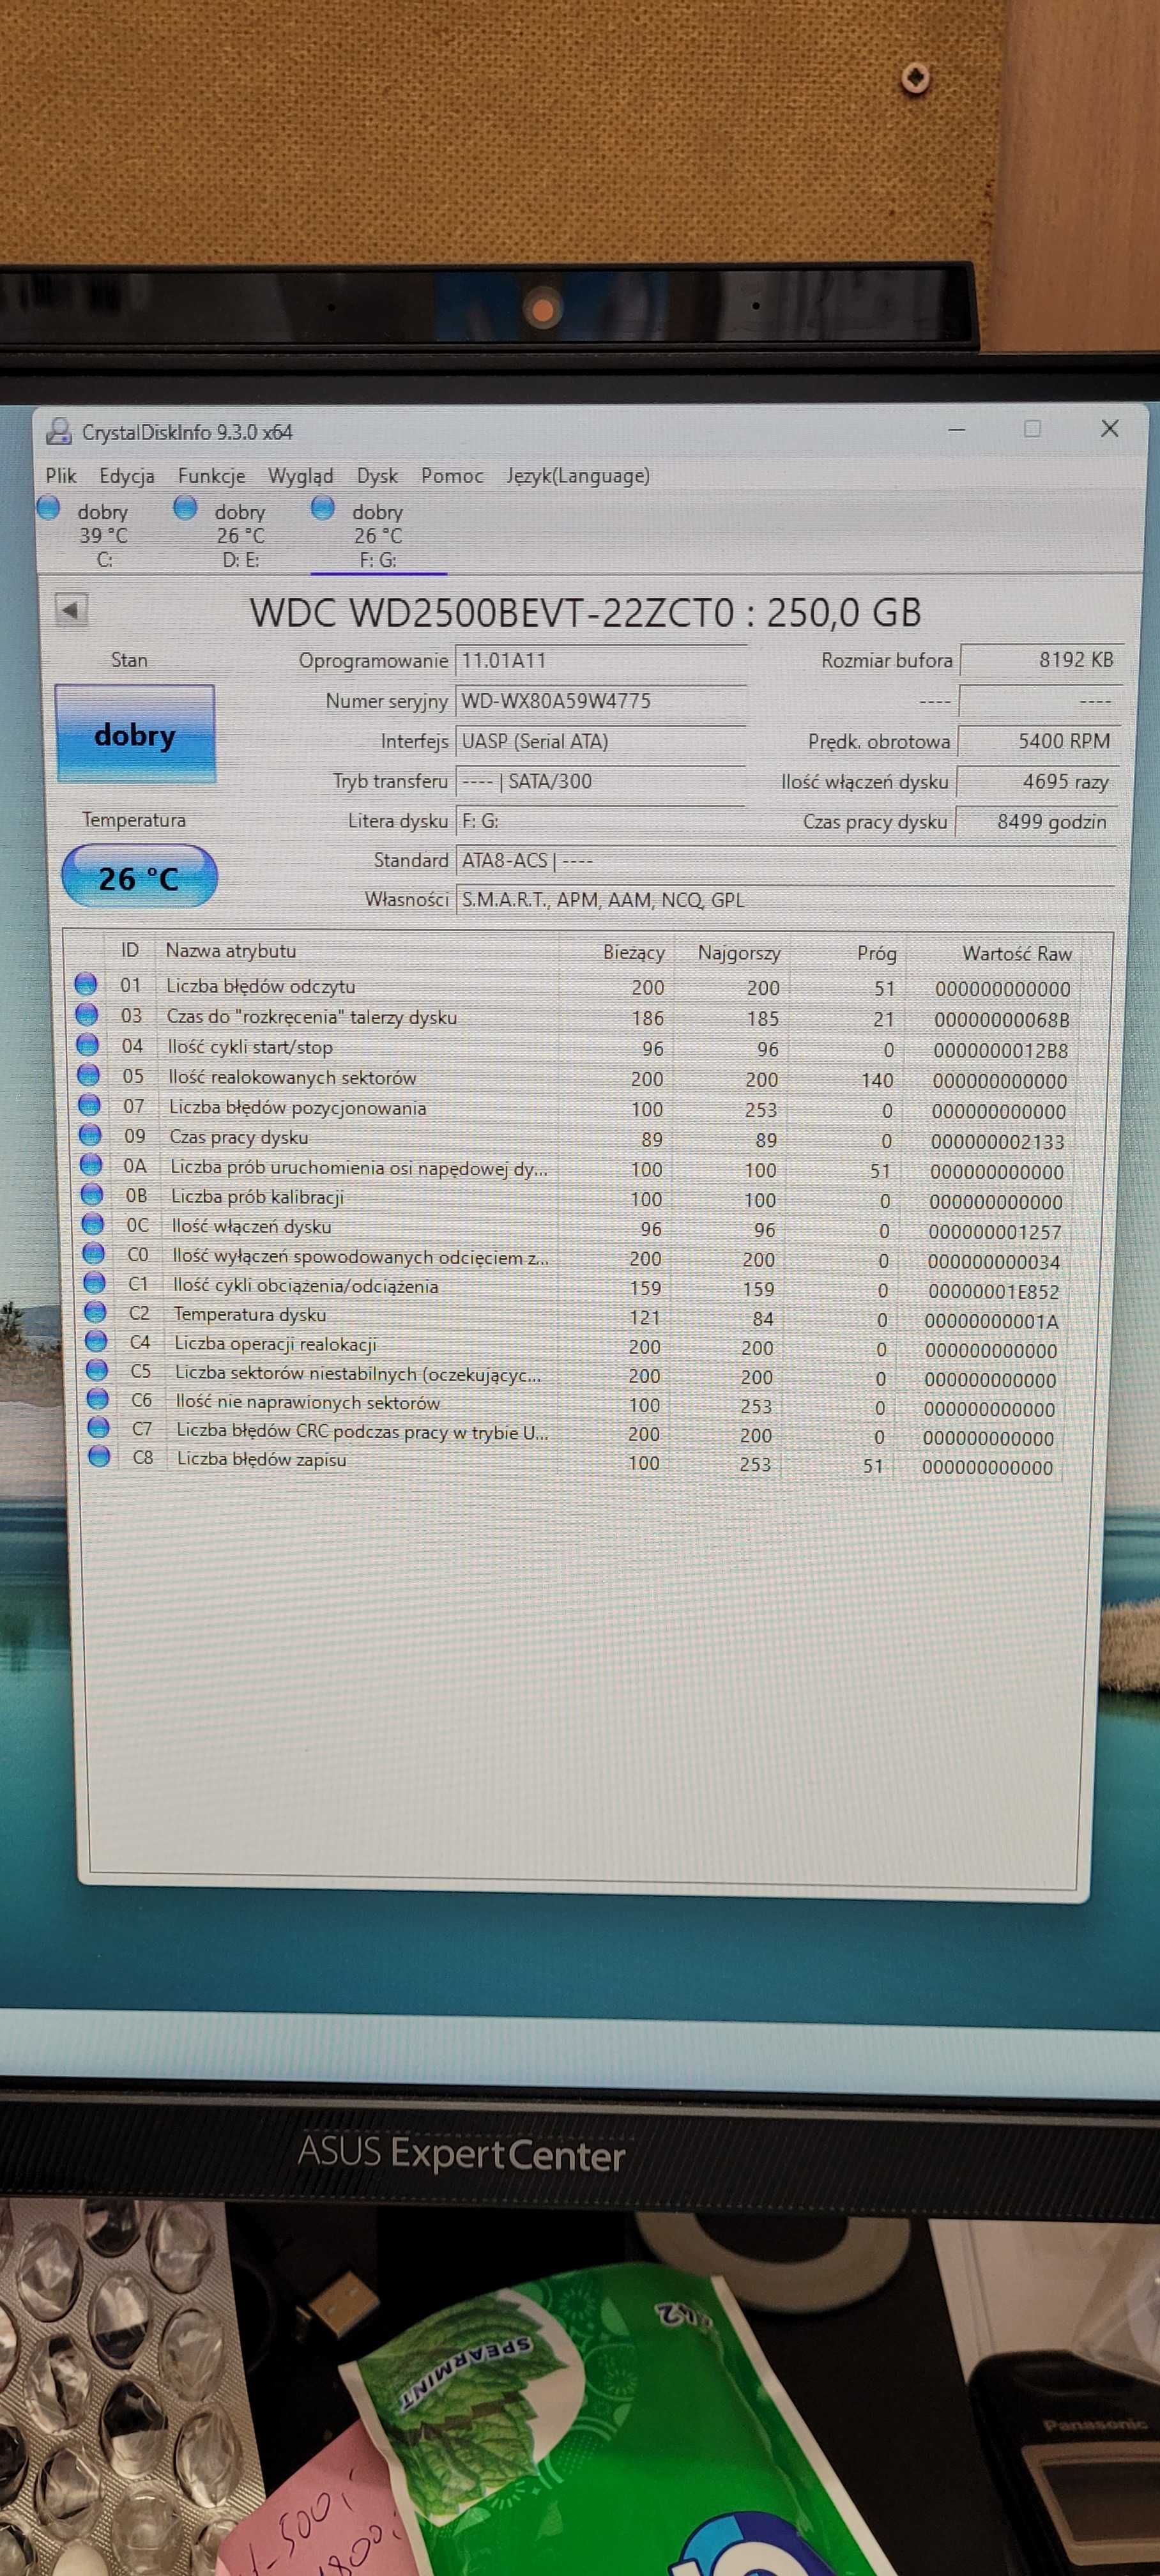Open the Funkcje menu
Screen dimensions: 1160x2576
pos(211,476)
